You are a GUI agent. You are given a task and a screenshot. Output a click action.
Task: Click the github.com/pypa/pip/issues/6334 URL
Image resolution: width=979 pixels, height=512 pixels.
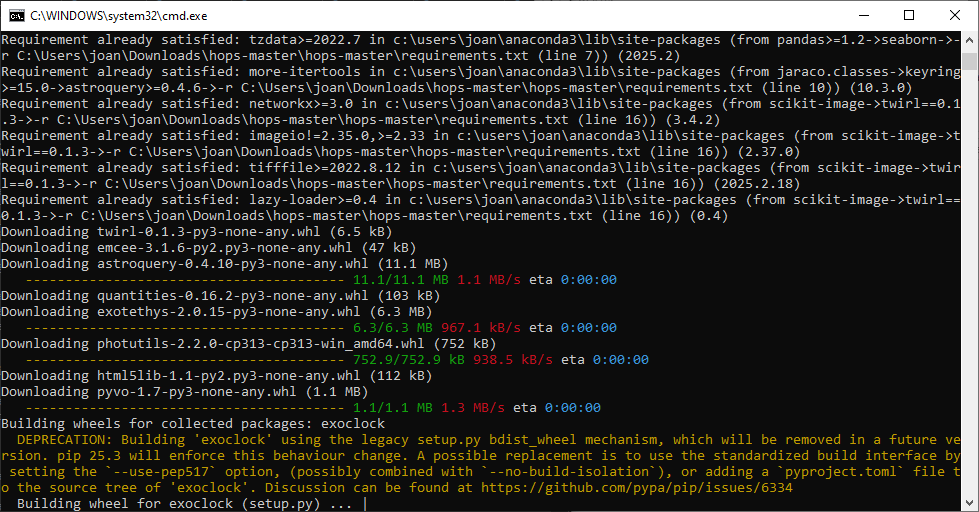(637, 488)
